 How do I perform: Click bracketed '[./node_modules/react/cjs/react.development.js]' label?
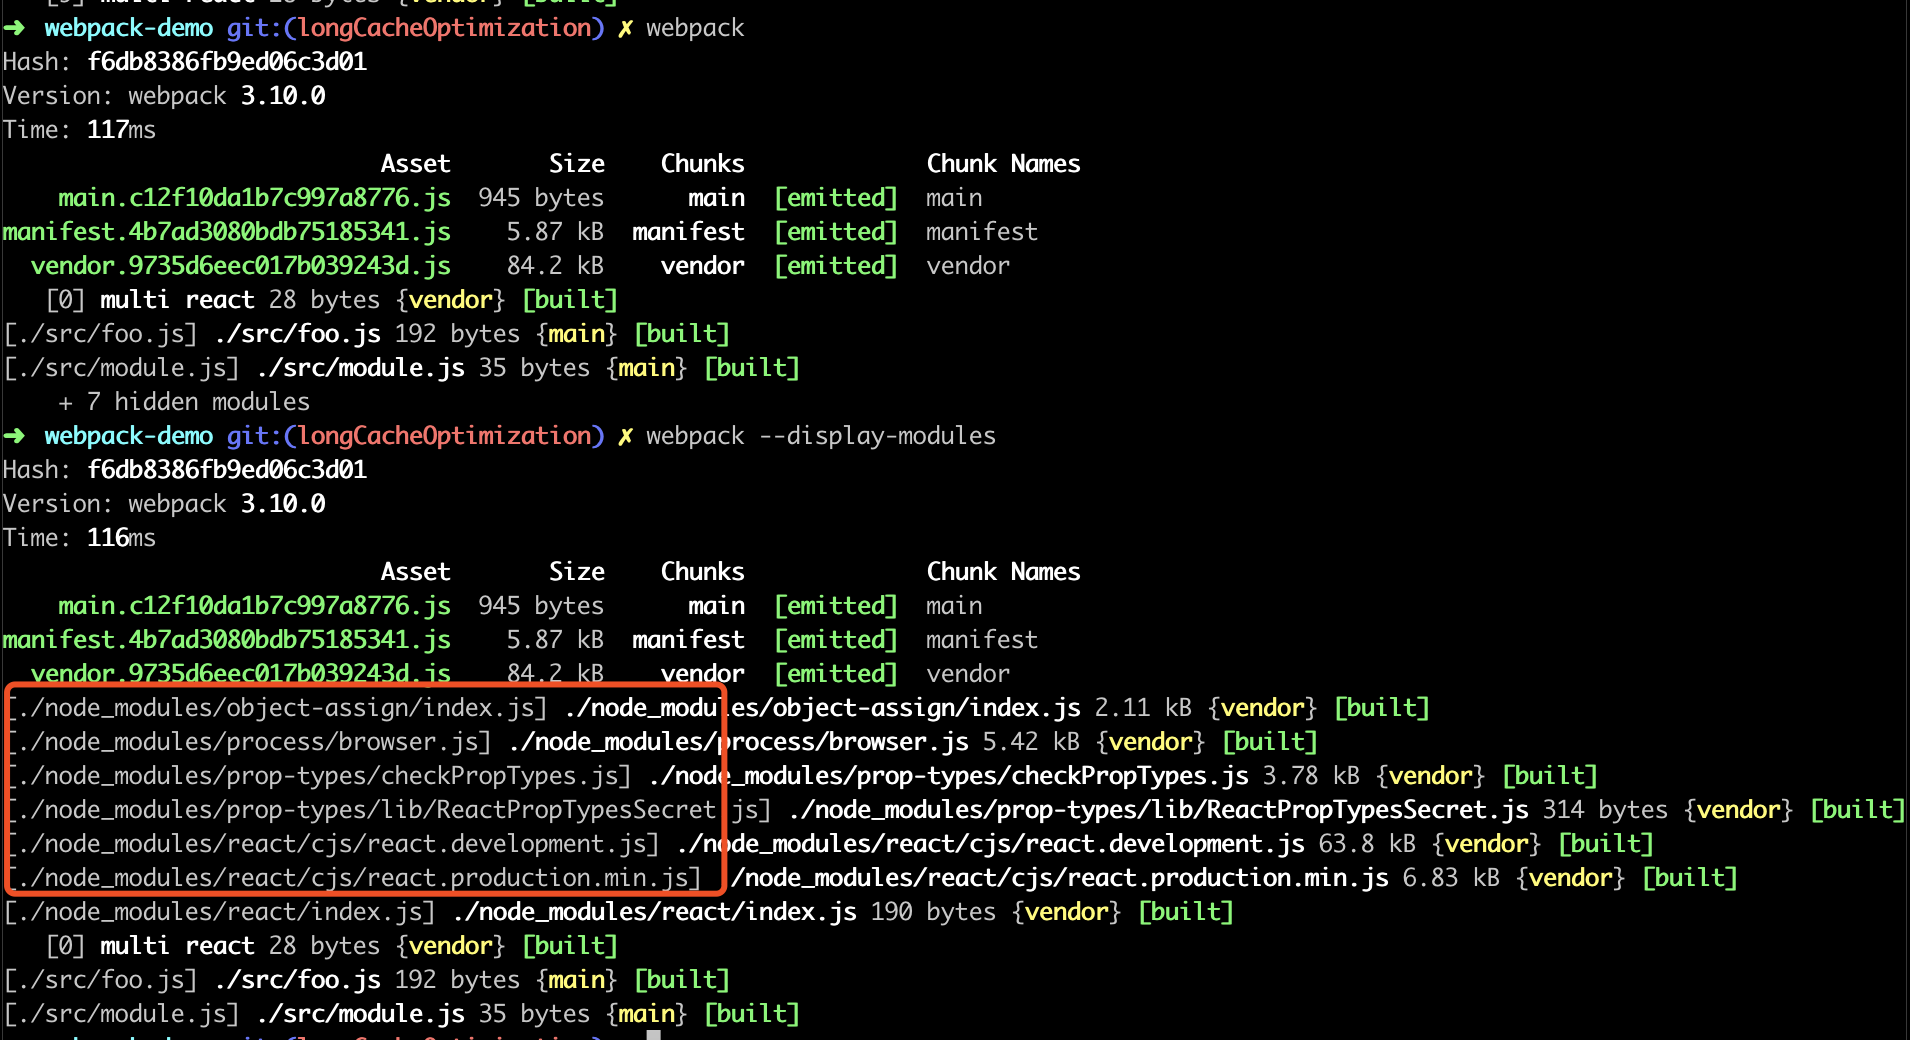tap(332, 844)
